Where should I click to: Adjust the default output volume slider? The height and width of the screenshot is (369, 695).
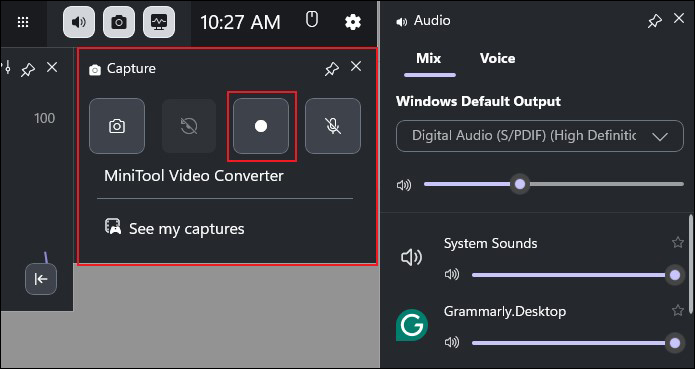(554, 184)
